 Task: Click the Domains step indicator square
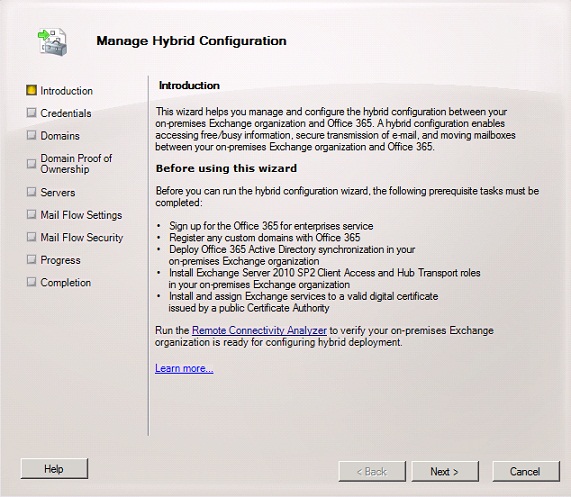(31, 135)
